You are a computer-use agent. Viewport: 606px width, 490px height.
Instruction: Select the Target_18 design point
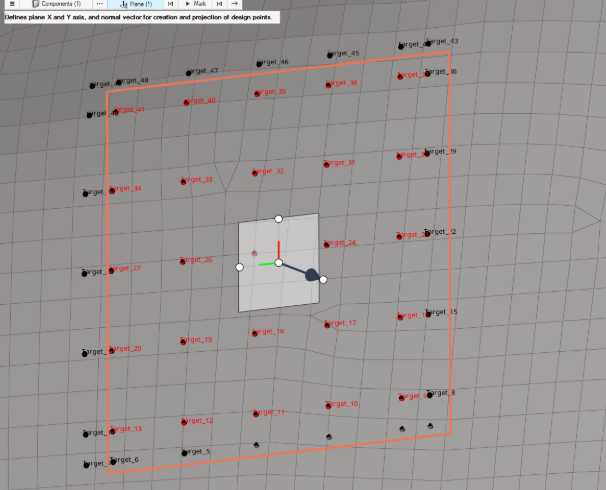[255, 333]
